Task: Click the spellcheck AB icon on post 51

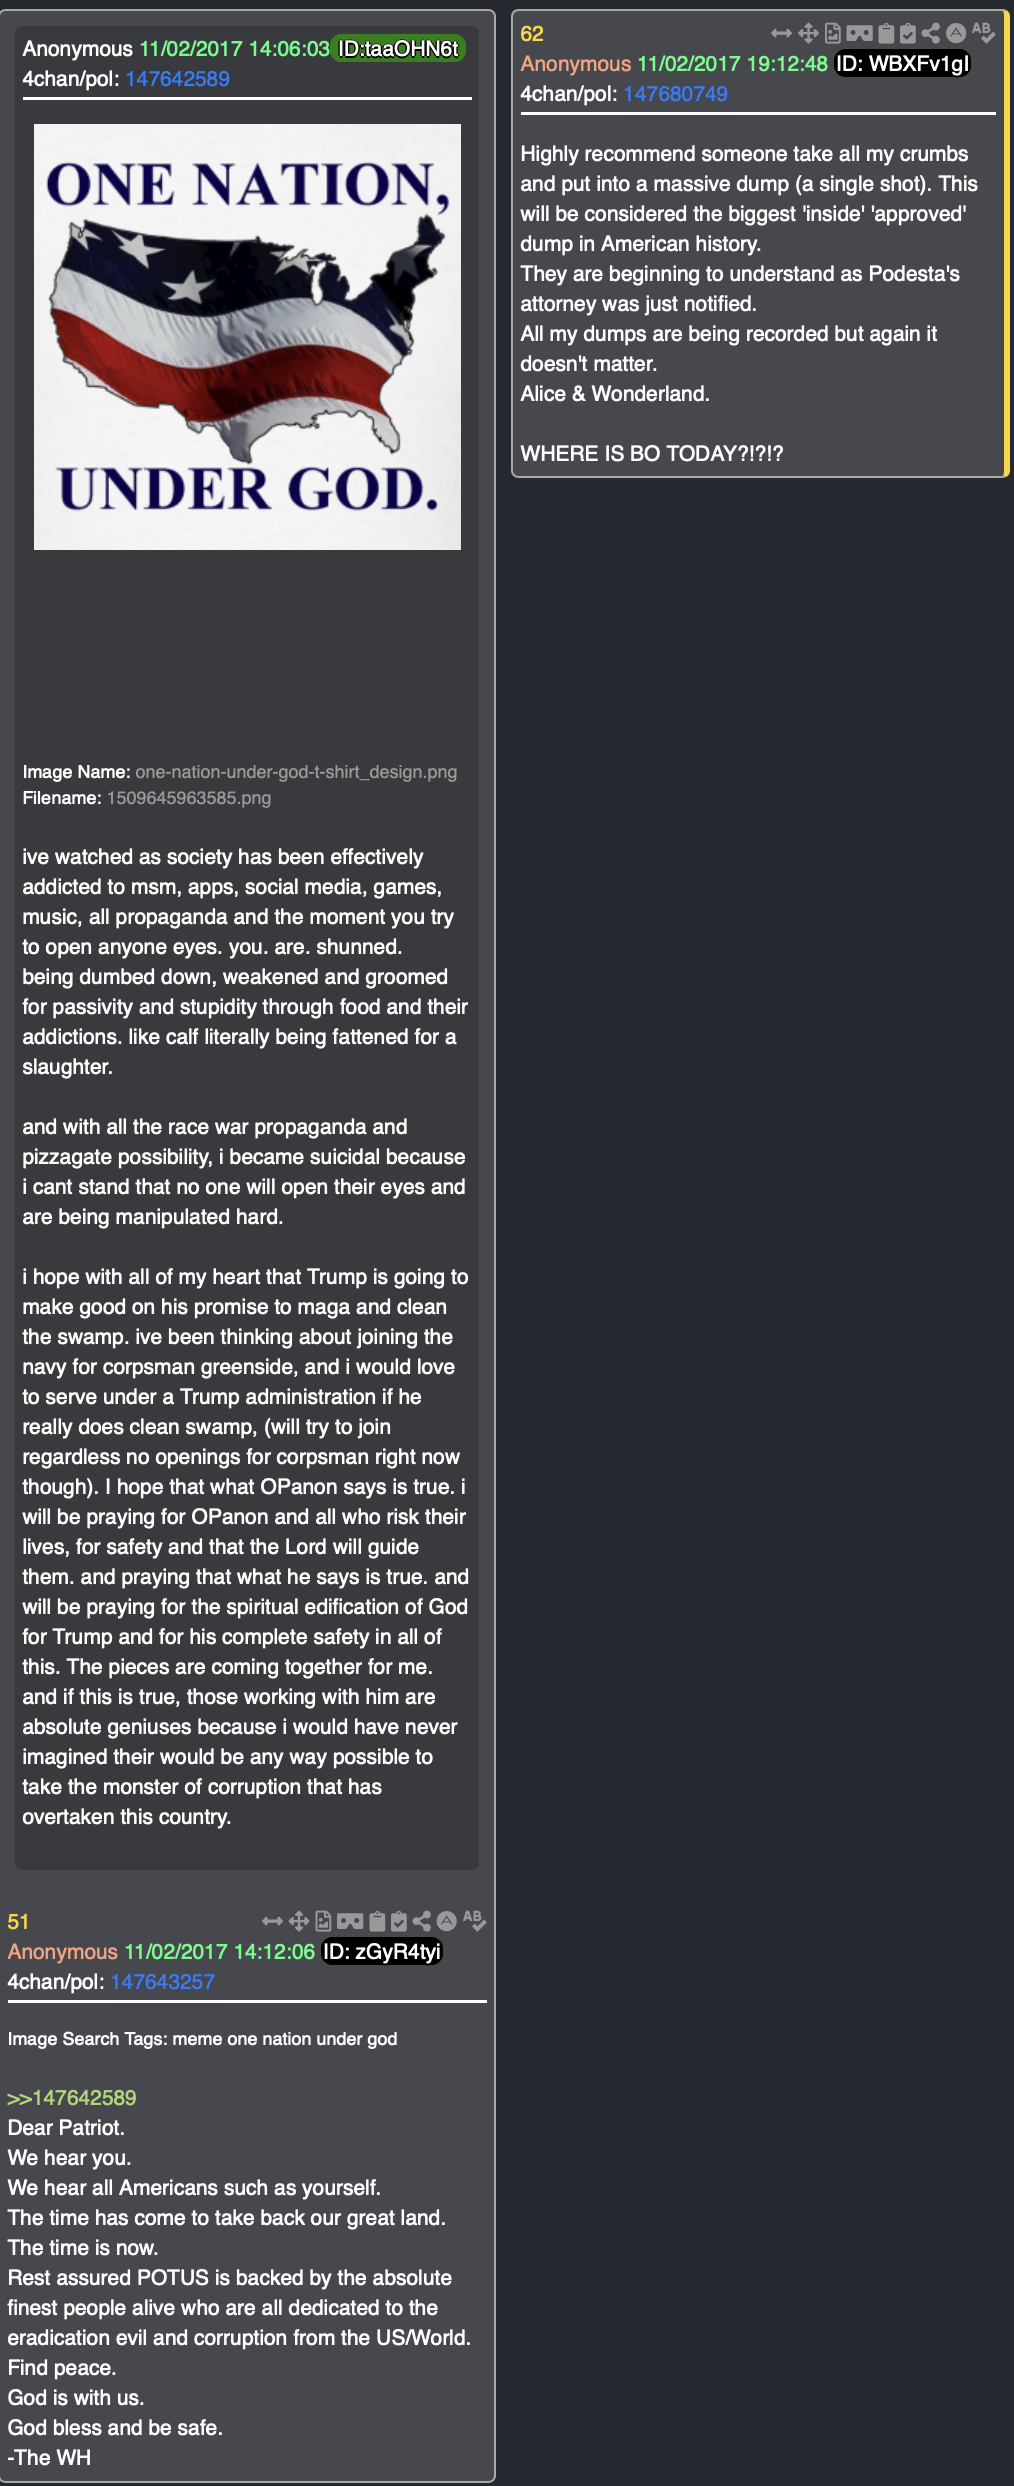Action: [x=474, y=1920]
